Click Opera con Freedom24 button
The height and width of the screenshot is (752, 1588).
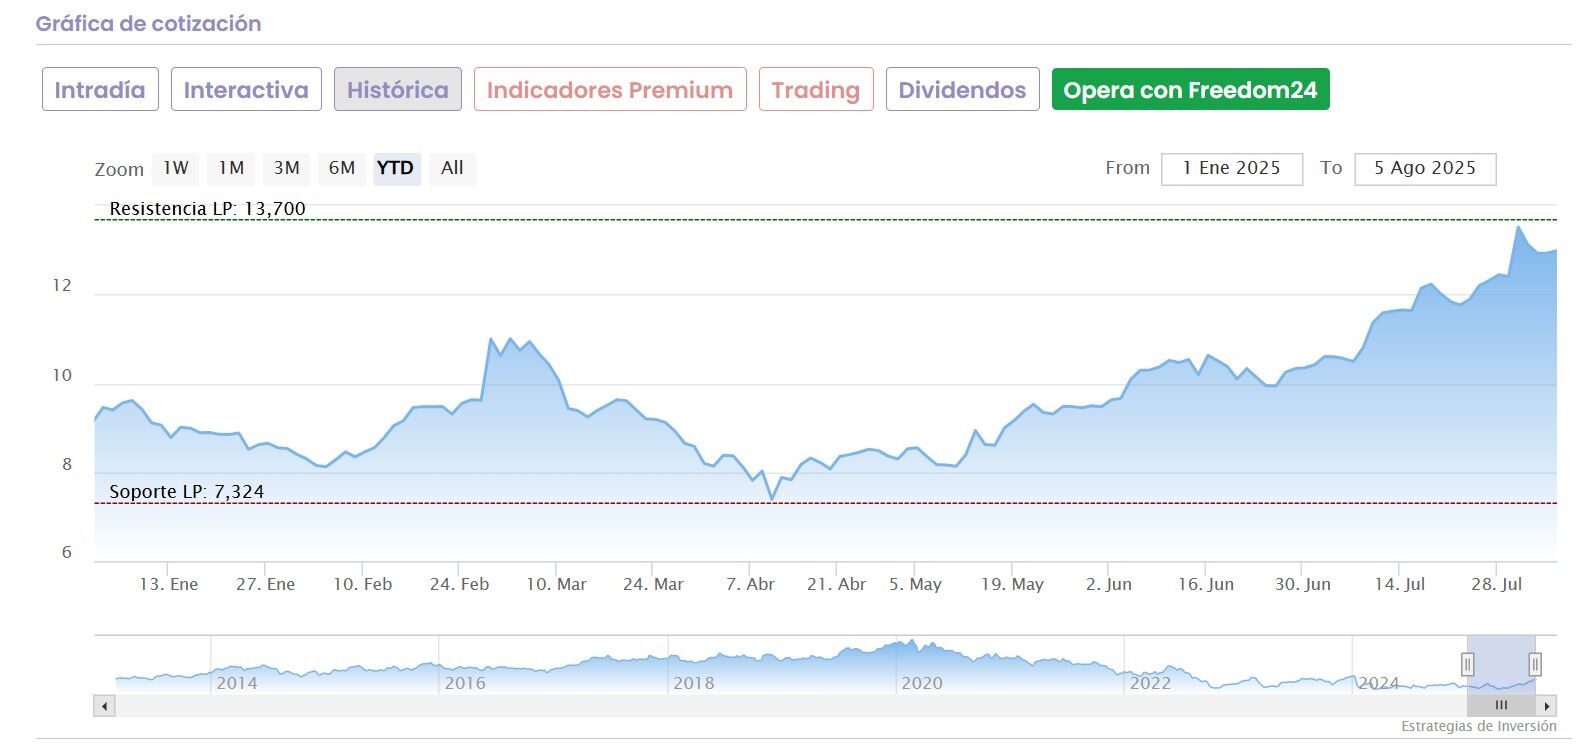point(1190,90)
